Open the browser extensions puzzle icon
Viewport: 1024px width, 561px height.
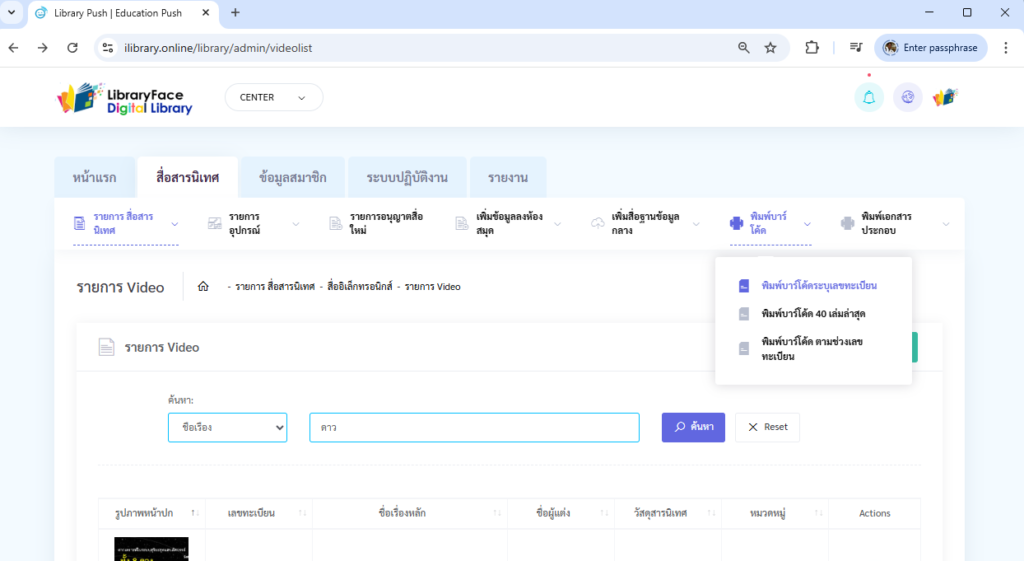(x=812, y=48)
